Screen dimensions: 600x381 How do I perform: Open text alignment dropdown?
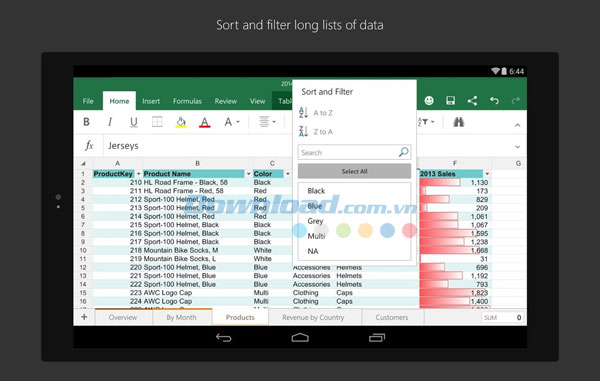click(267, 122)
